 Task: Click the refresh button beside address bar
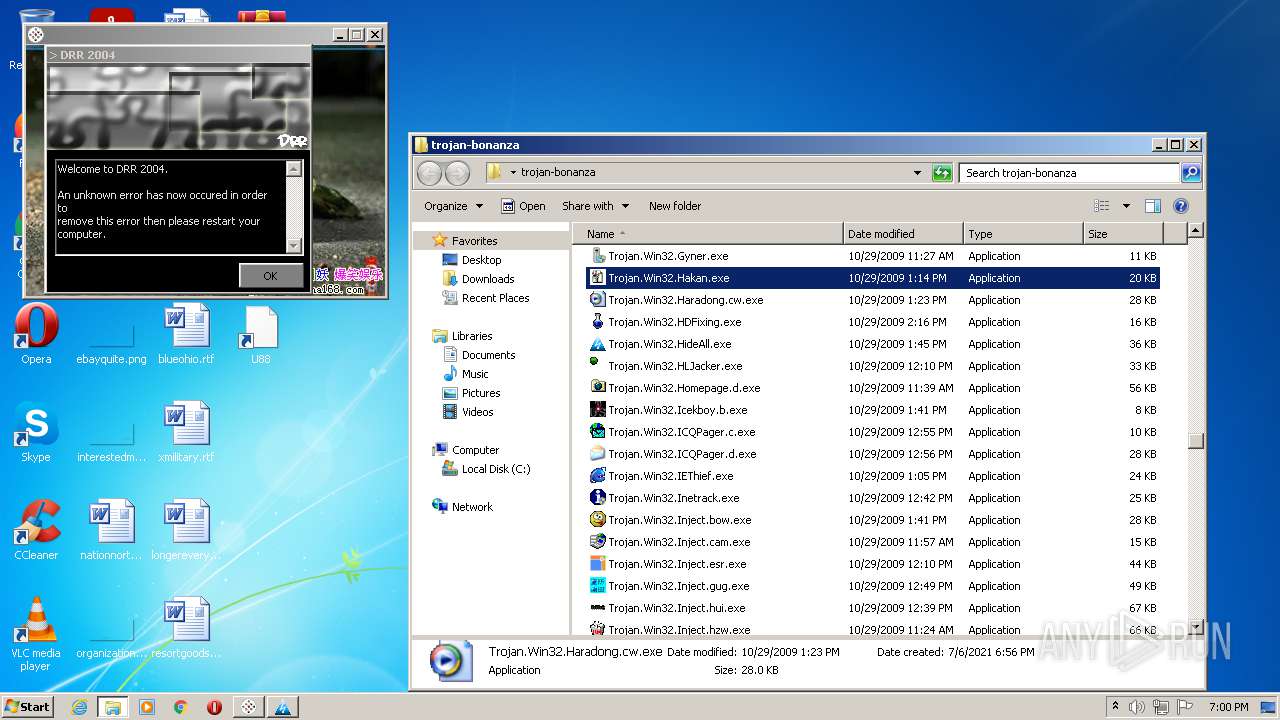(942, 173)
